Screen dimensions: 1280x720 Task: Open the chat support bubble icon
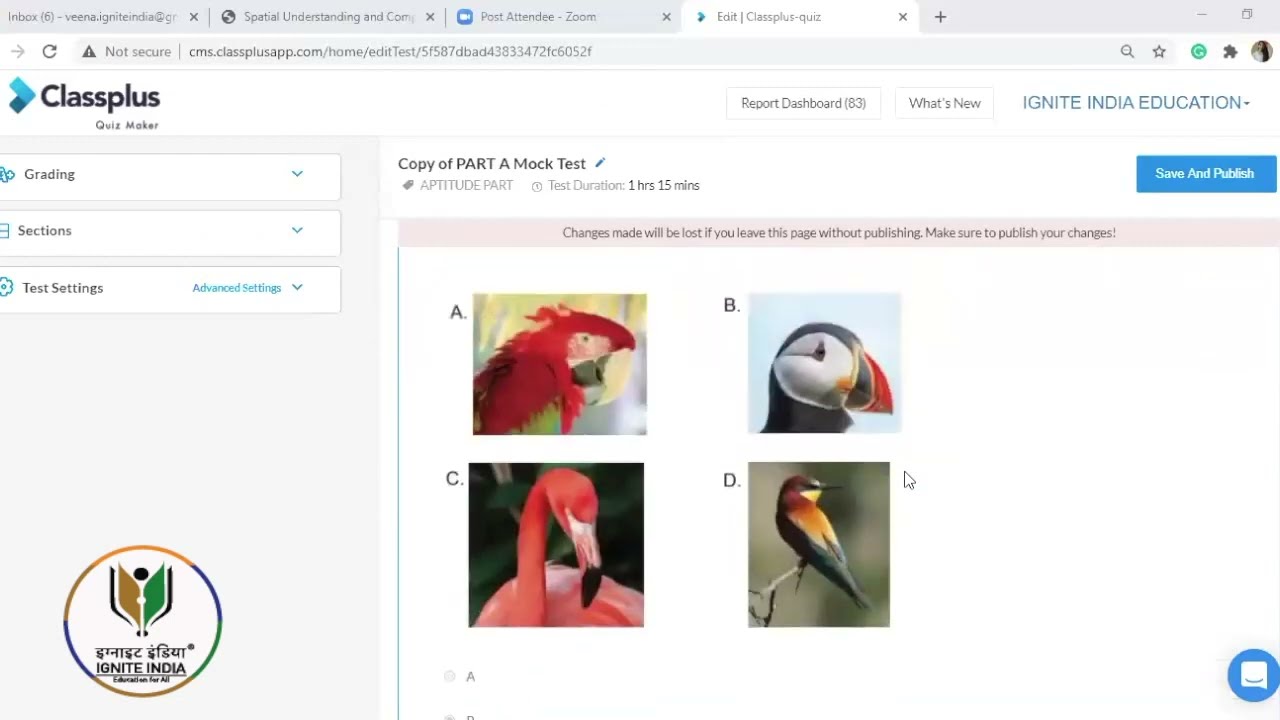(x=1253, y=675)
